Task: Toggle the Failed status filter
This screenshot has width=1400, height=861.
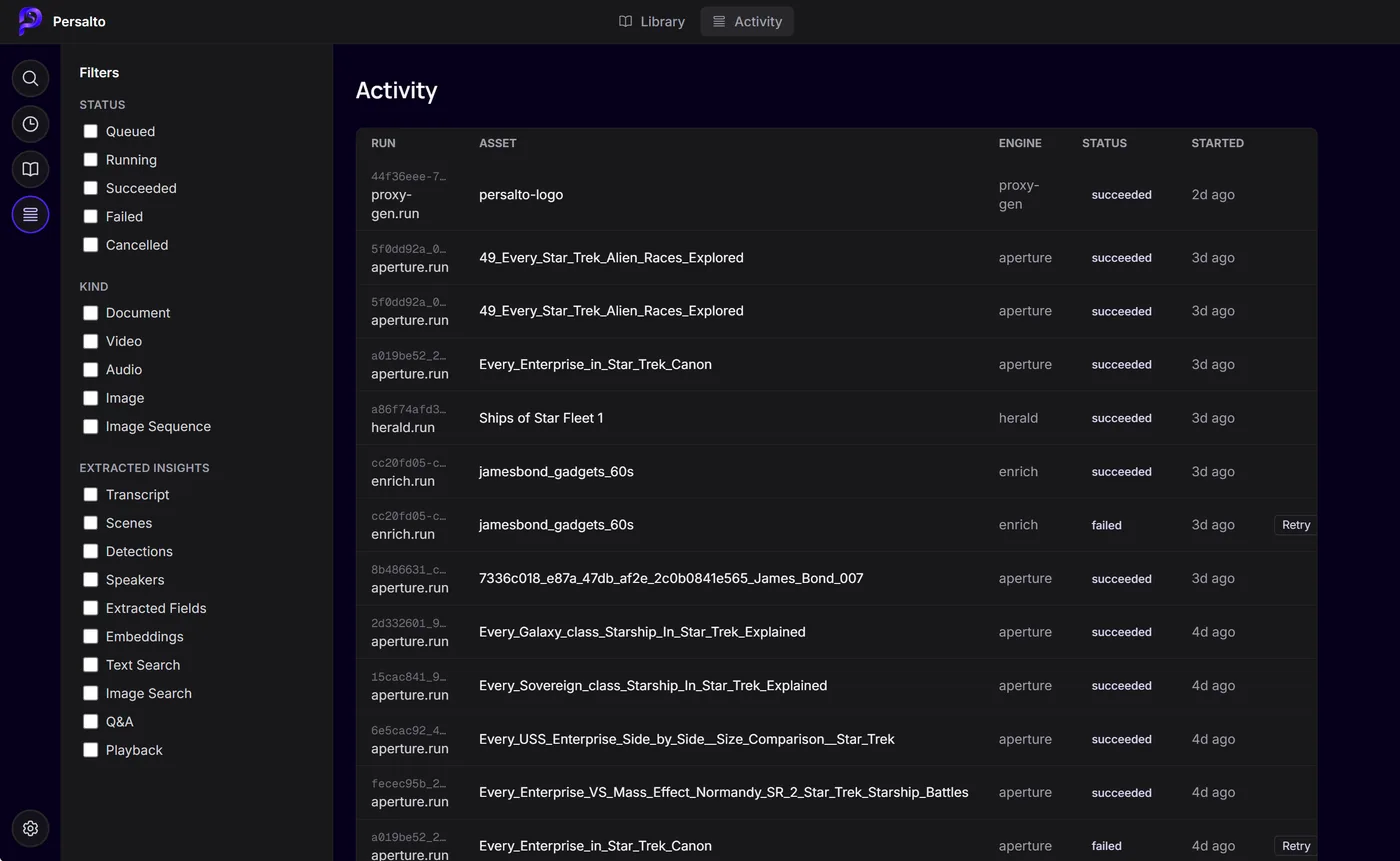Action: [90, 216]
